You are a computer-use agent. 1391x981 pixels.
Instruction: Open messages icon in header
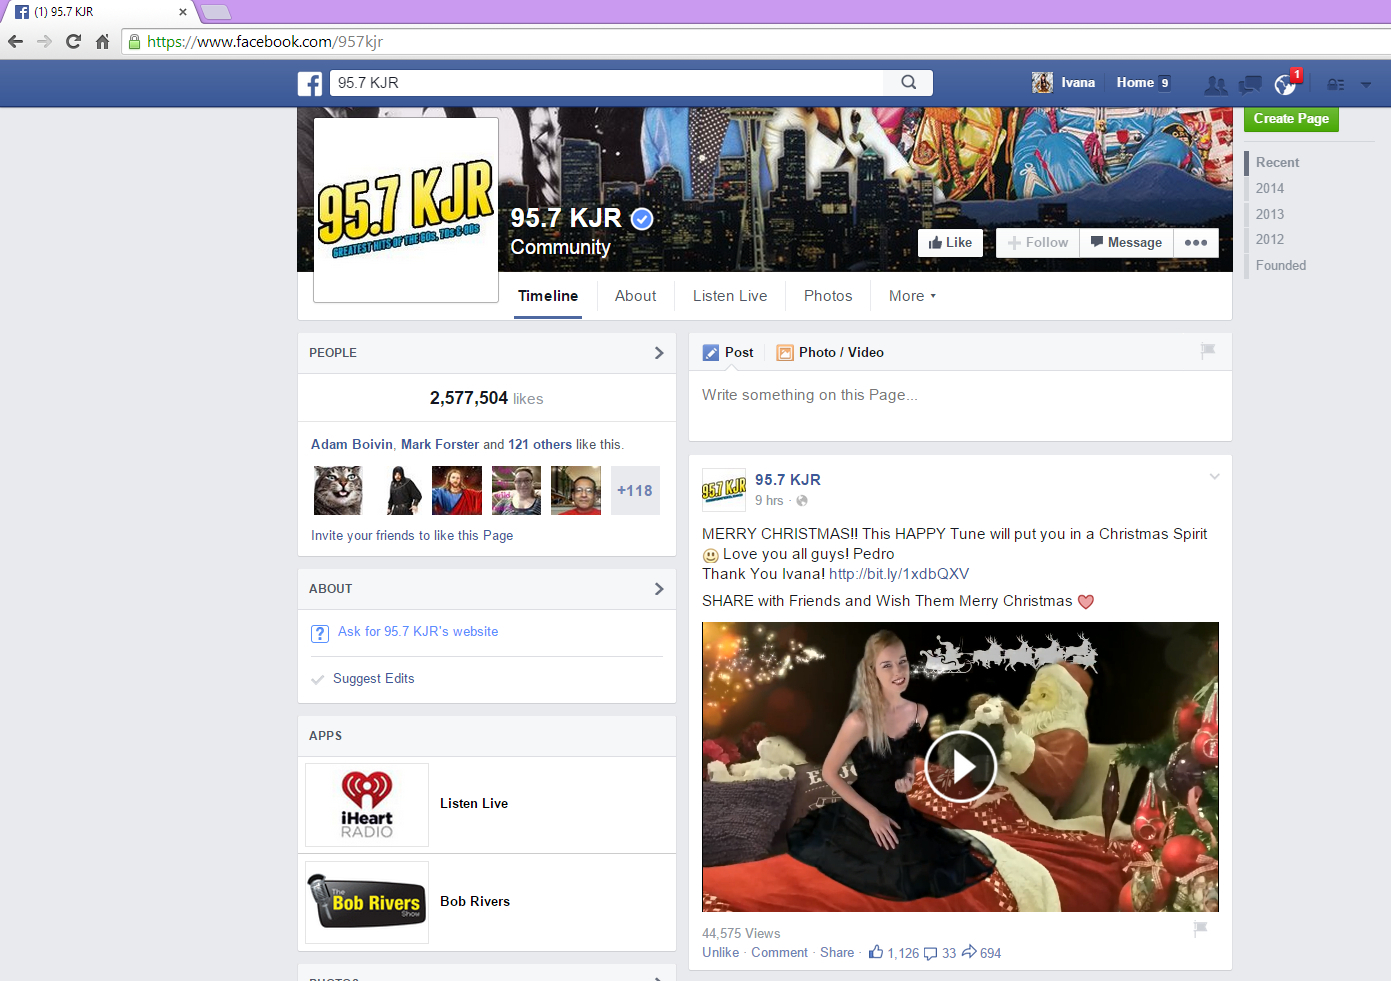click(x=1250, y=84)
